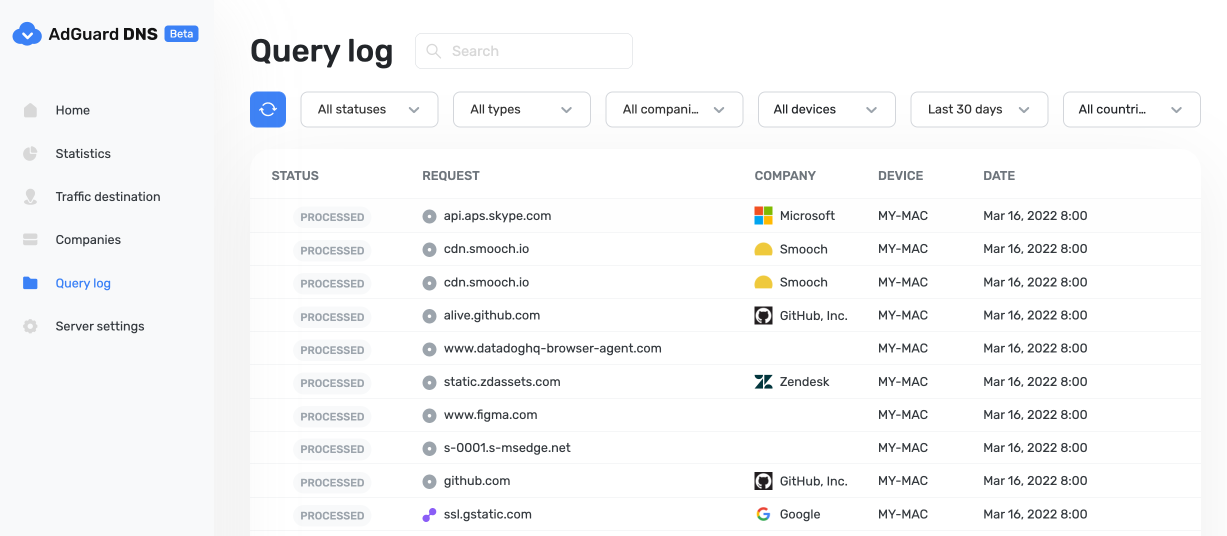
Task: Click the api.aps.skype.com request
Action: 498,215
